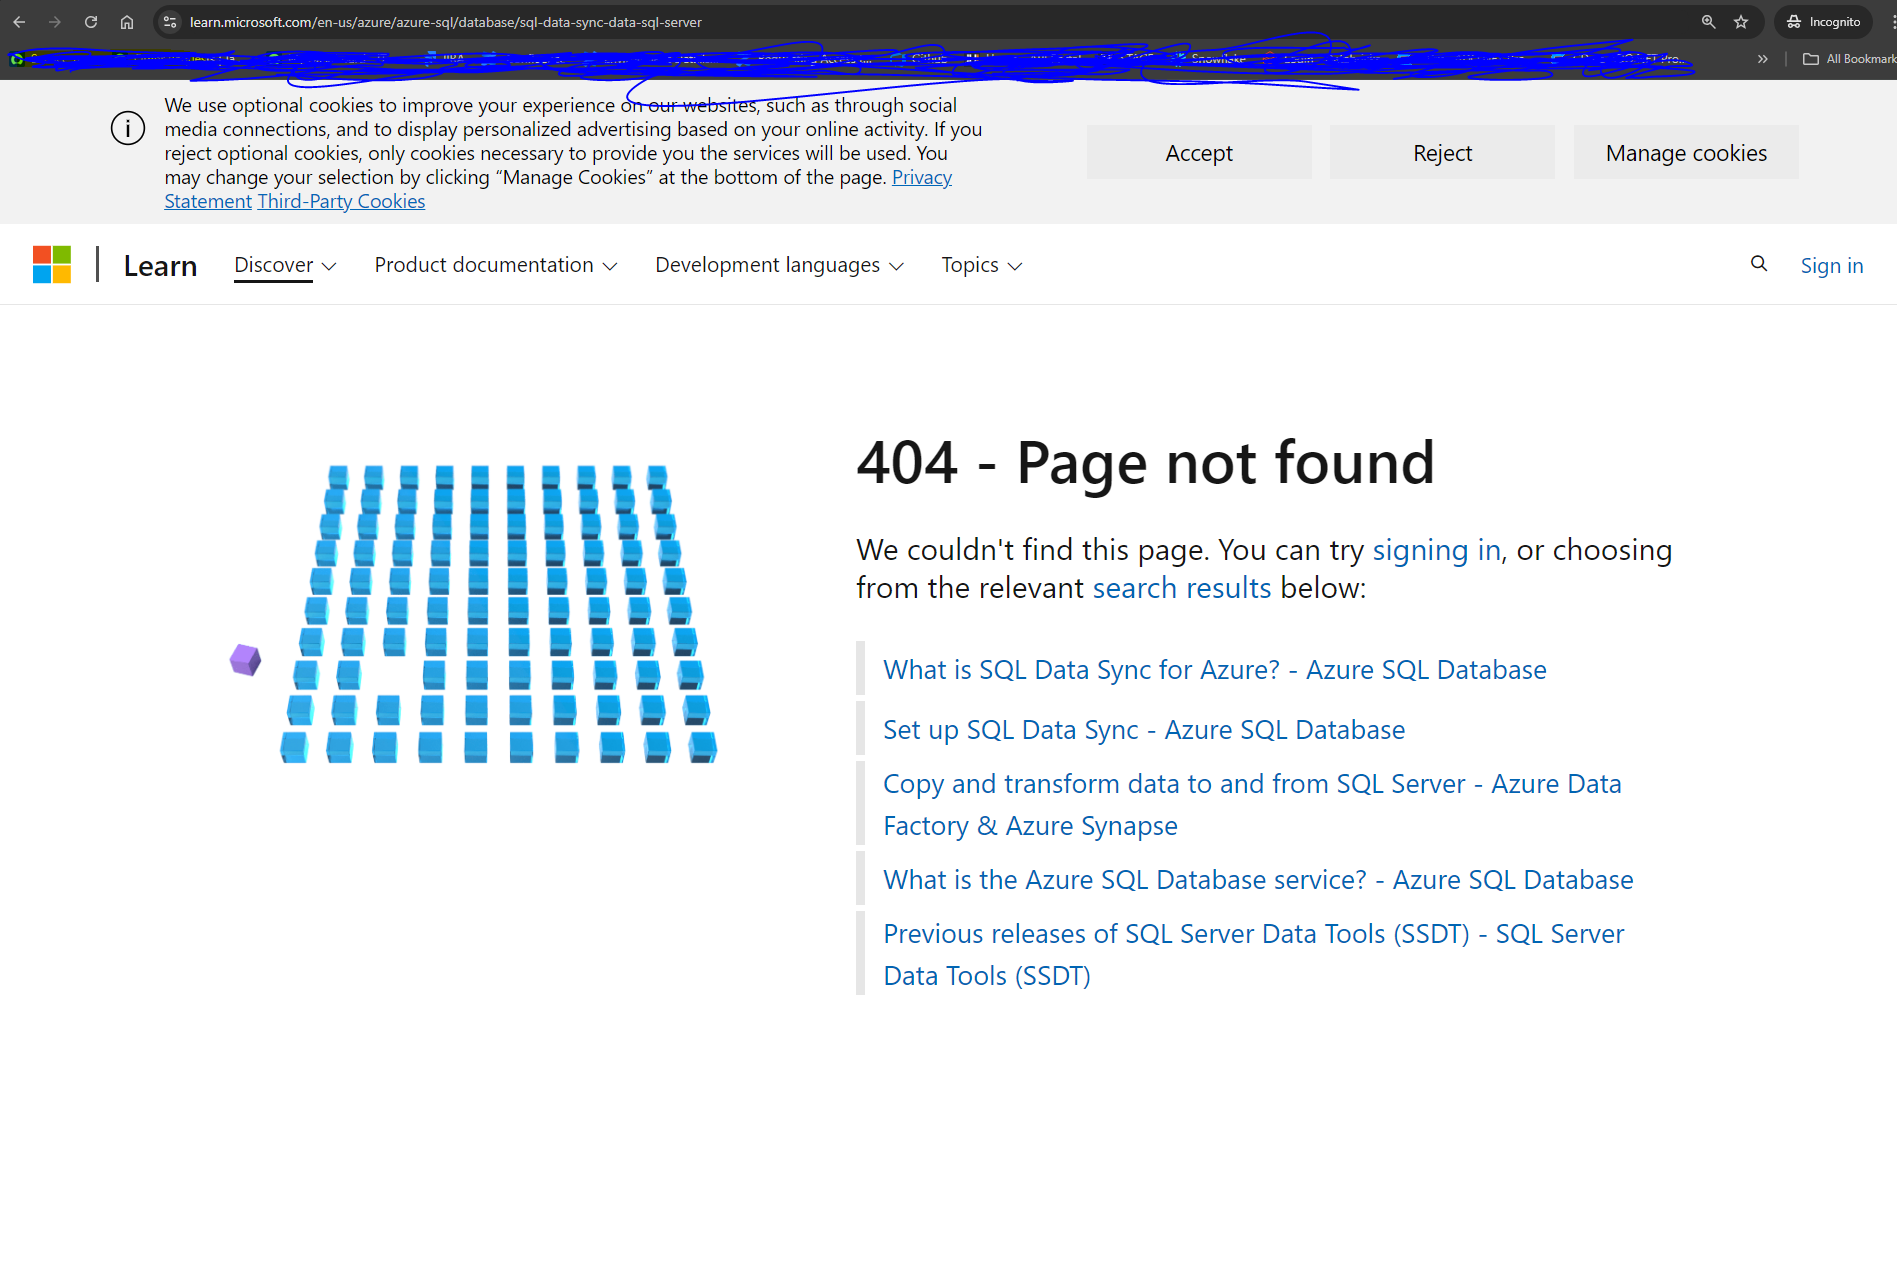Open the Privacy Statement link
This screenshot has height=1263, width=1897.
[922, 177]
